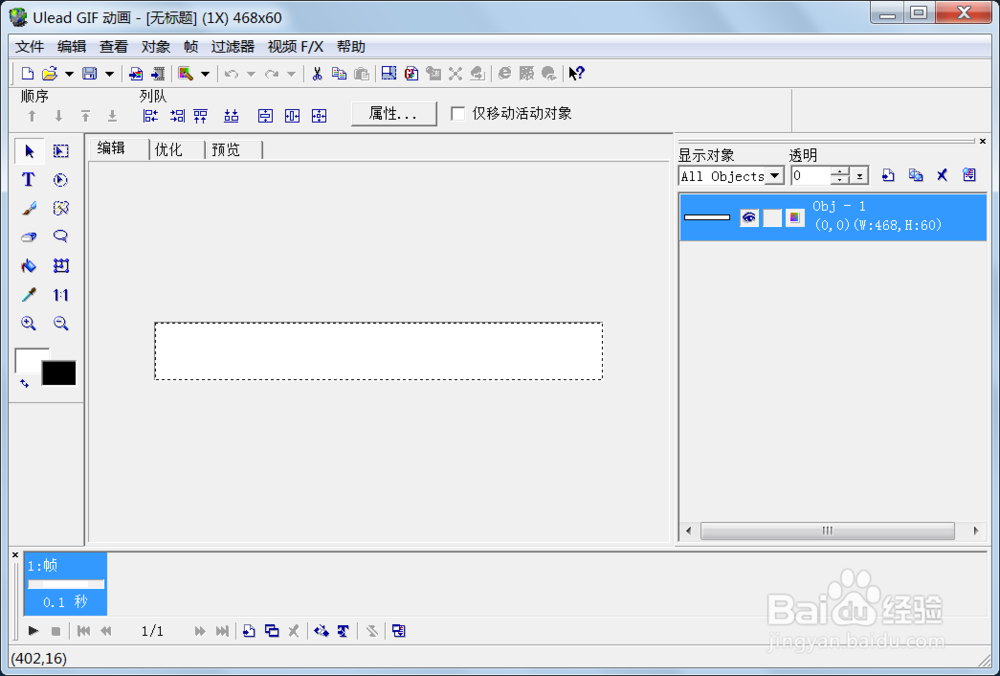Duplicate object icon in object panel
The width and height of the screenshot is (1000, 676).
pos(915,175)
